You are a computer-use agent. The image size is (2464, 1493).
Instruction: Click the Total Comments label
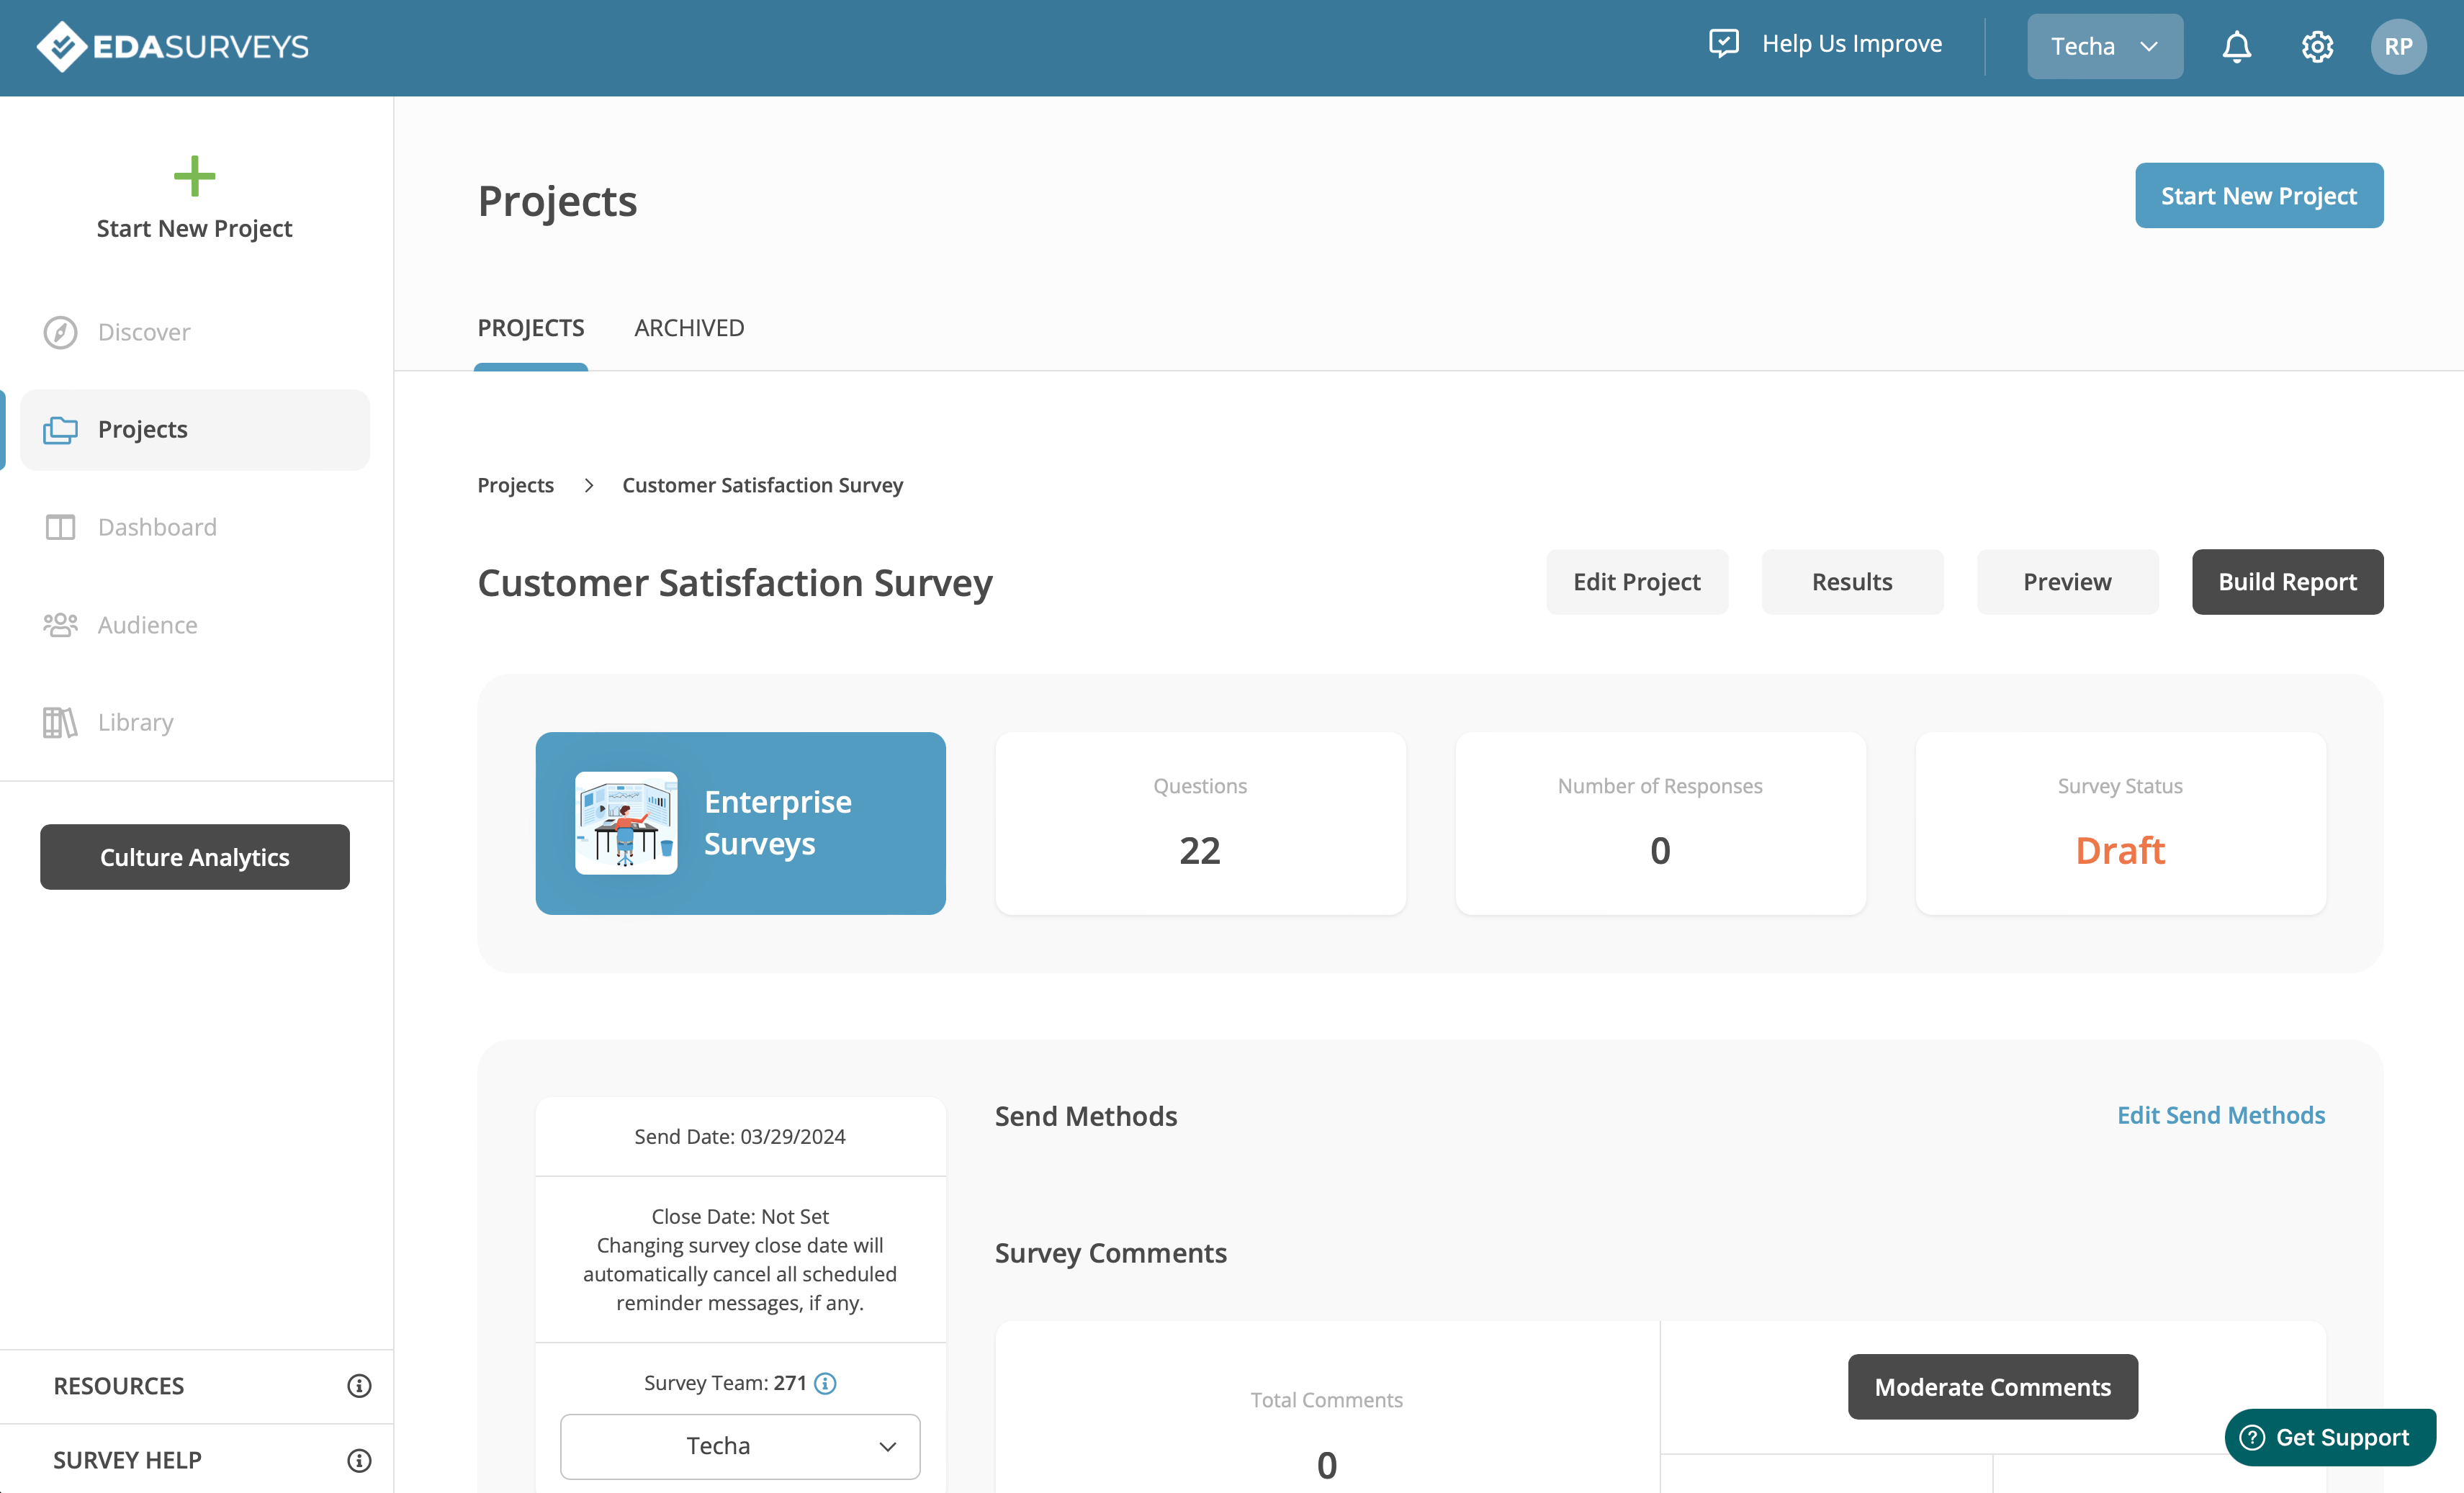(x=1326, y=1400)
